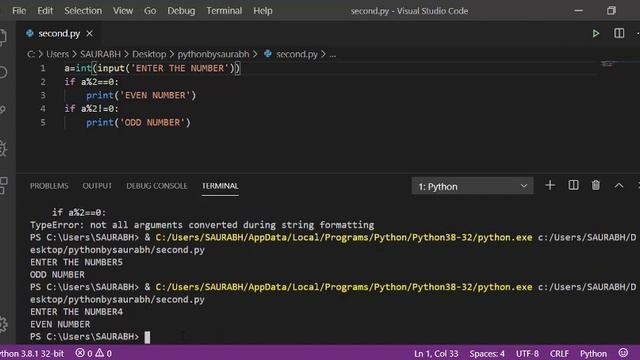Select the second.py editor tab
Viewport: 640px width, 360px height.
coord(59,33)
